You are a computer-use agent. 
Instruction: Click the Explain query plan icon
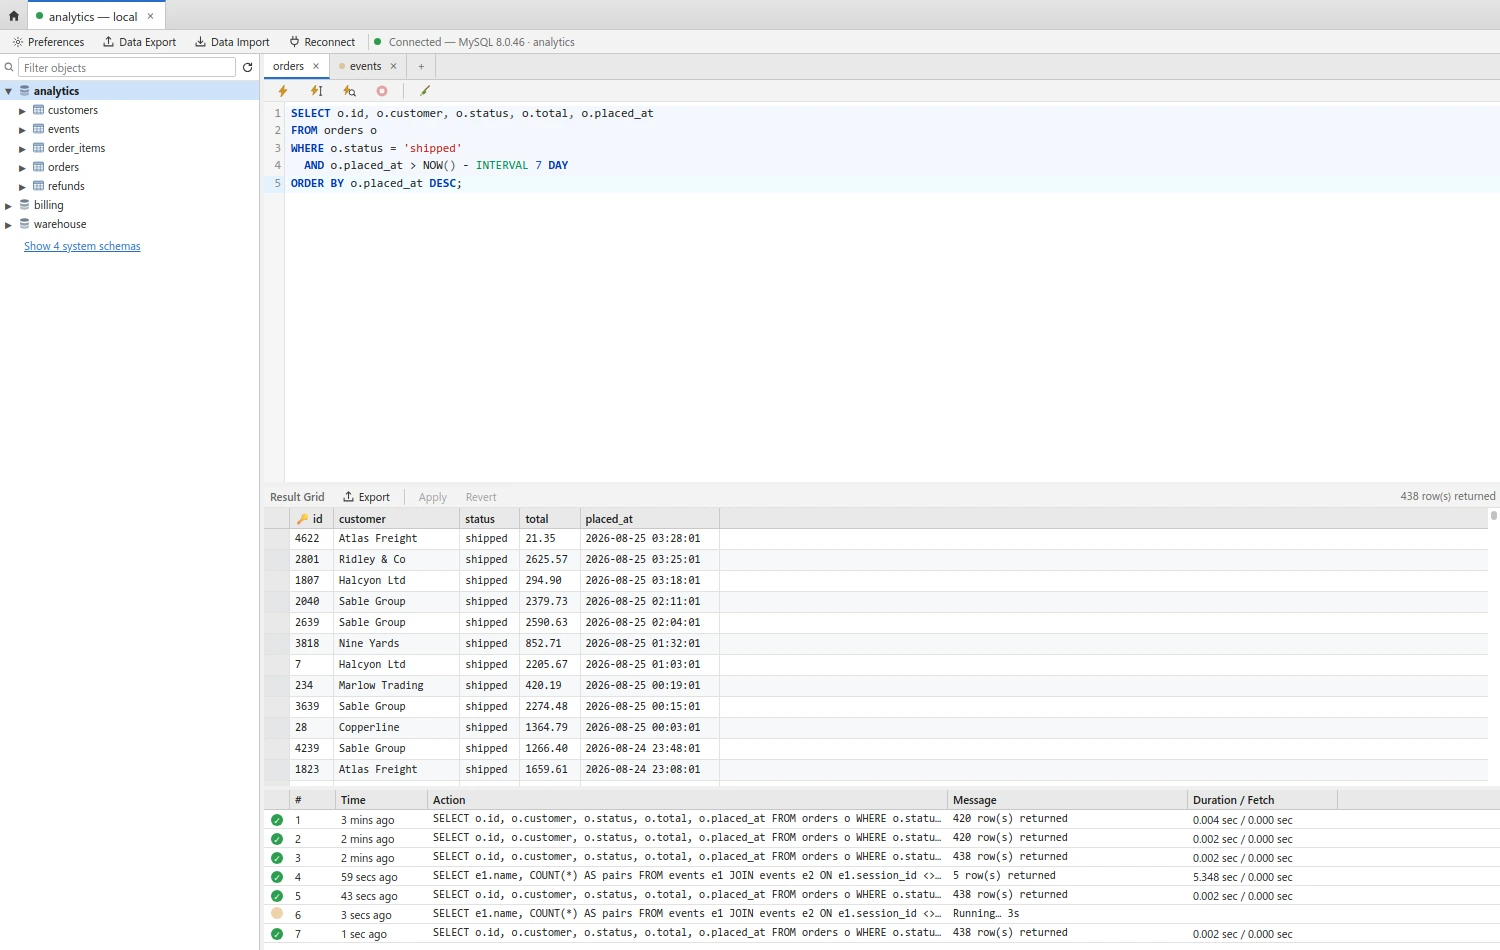[349, 91]
